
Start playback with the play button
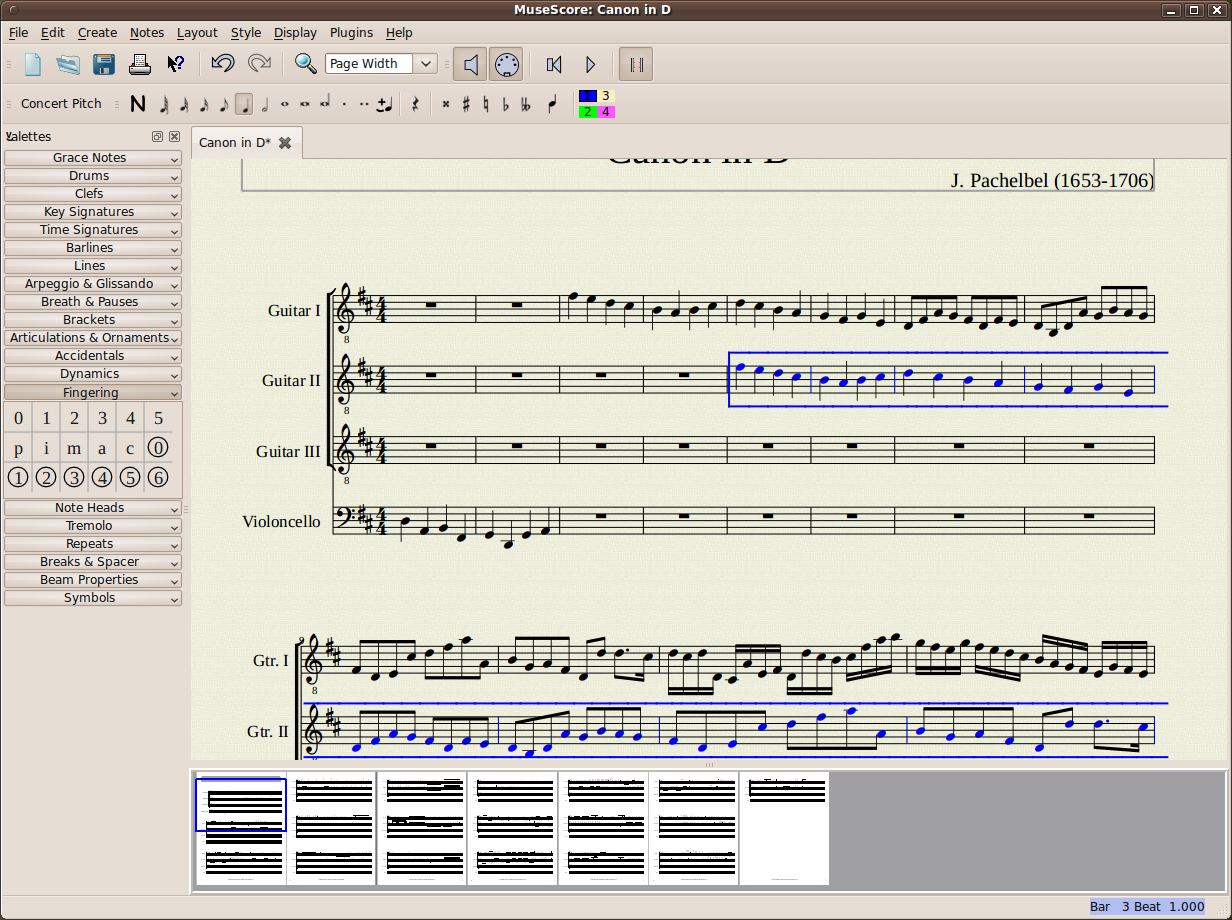(x=590, y=63)
